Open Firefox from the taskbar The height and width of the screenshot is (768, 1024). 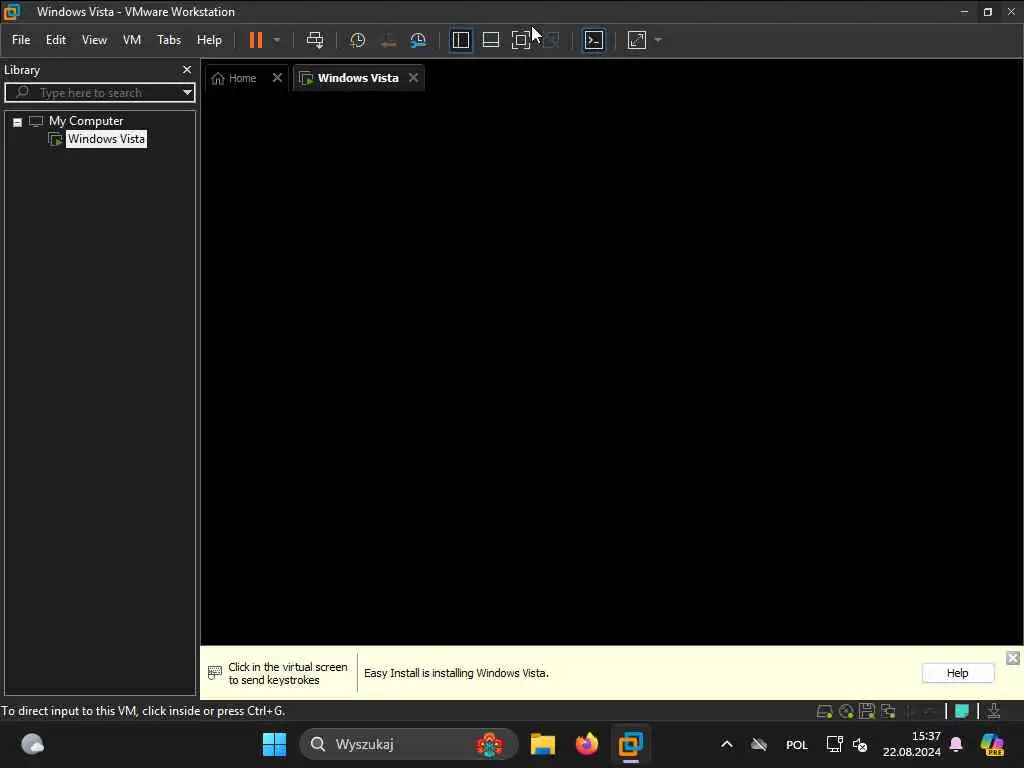pyautogui.click(x=586, y=744)
